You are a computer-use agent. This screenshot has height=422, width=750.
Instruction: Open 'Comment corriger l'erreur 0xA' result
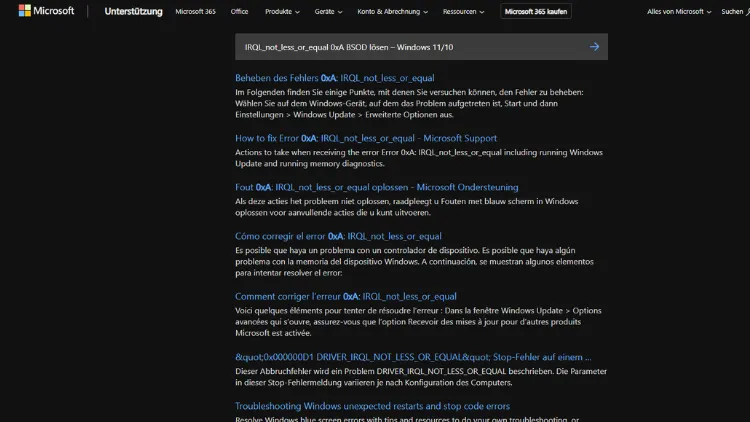coord(345,296)
